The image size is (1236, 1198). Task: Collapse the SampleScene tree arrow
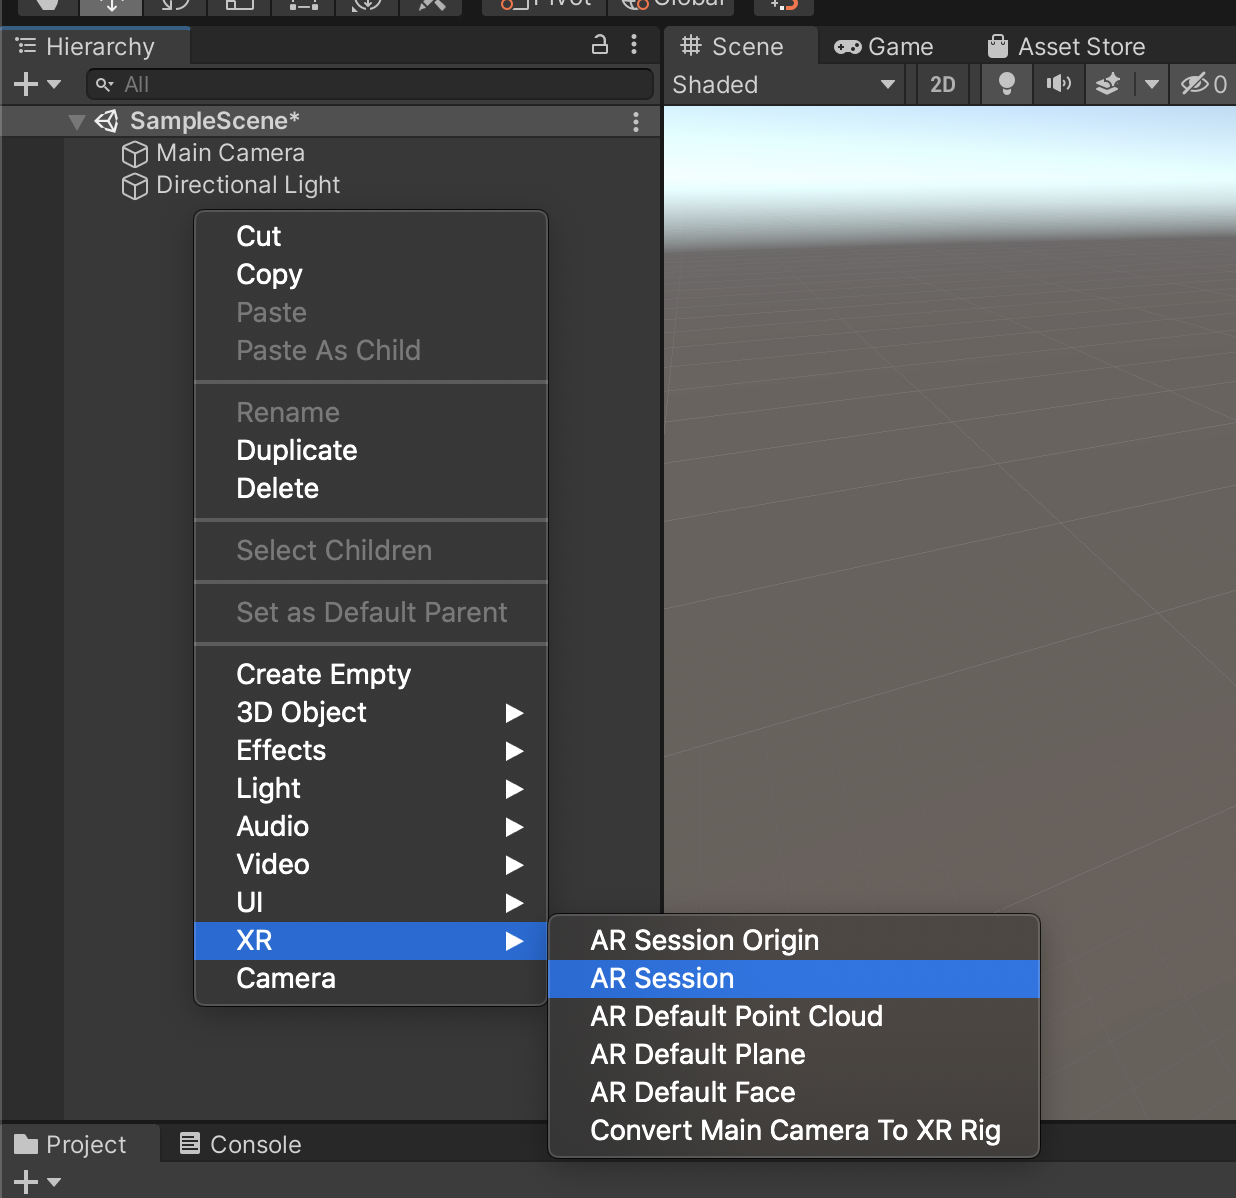click(x=76, y=122)
